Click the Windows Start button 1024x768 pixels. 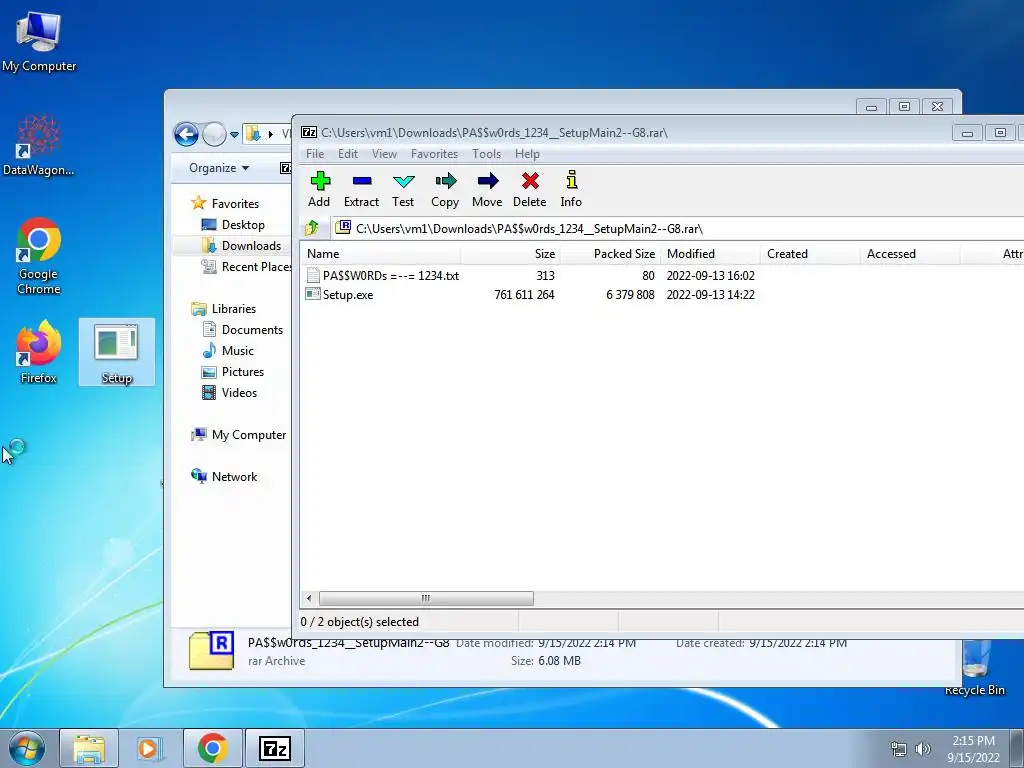27,748
